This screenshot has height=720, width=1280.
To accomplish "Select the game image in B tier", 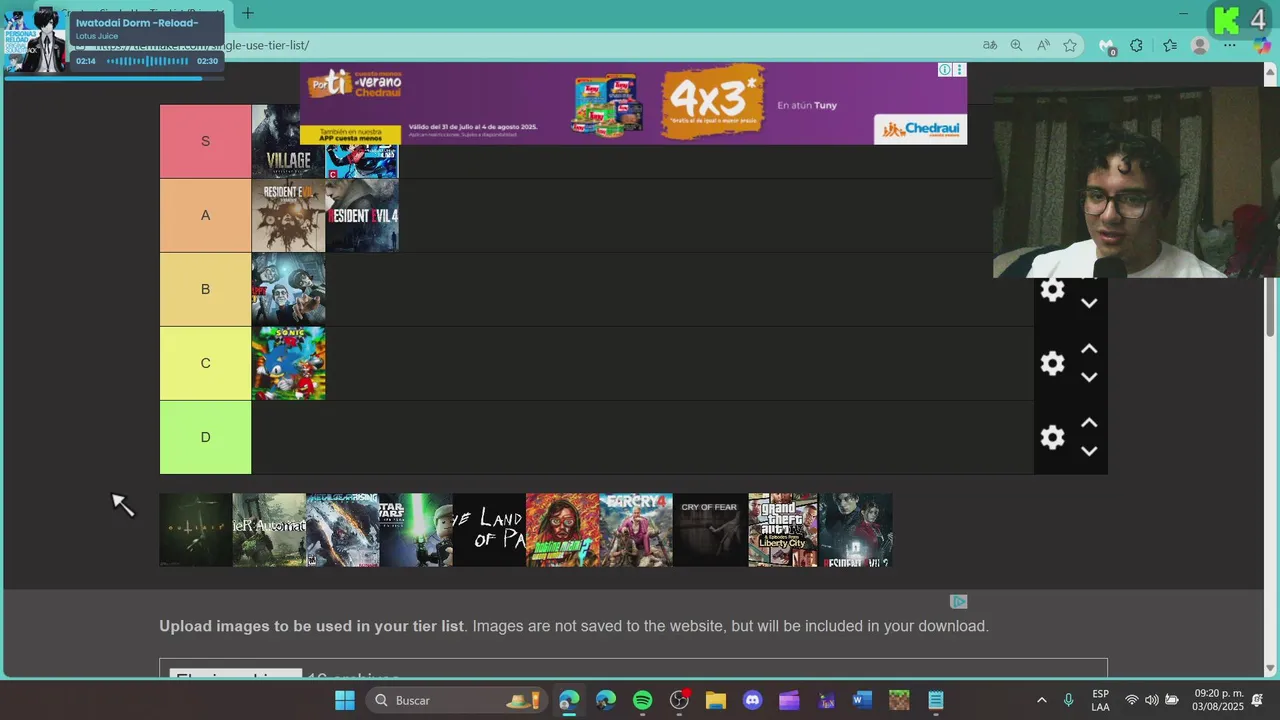I will pyautogui.click(x=288, y=289).
